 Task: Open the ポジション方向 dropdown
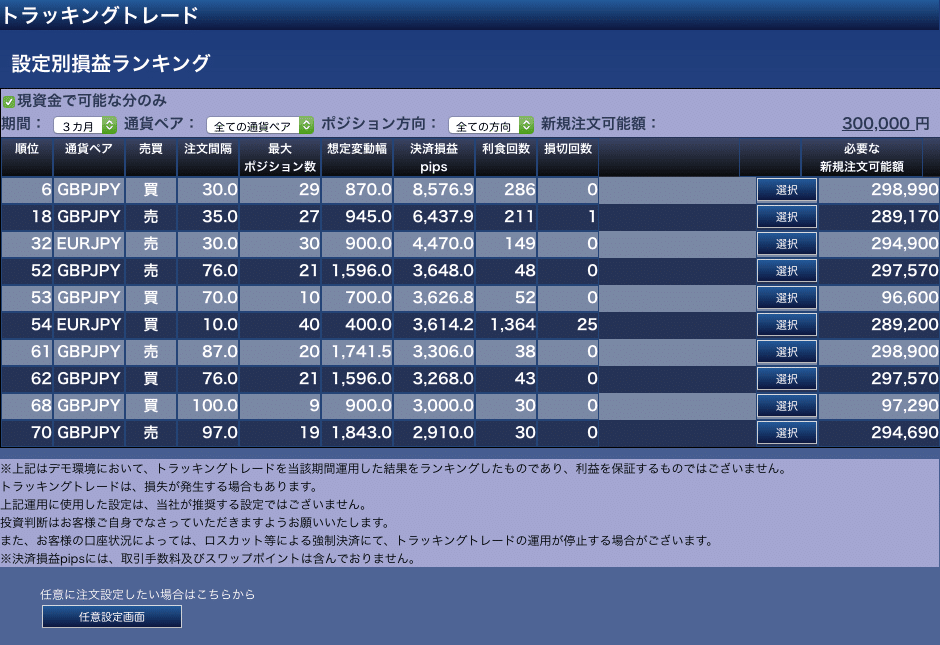491,125
